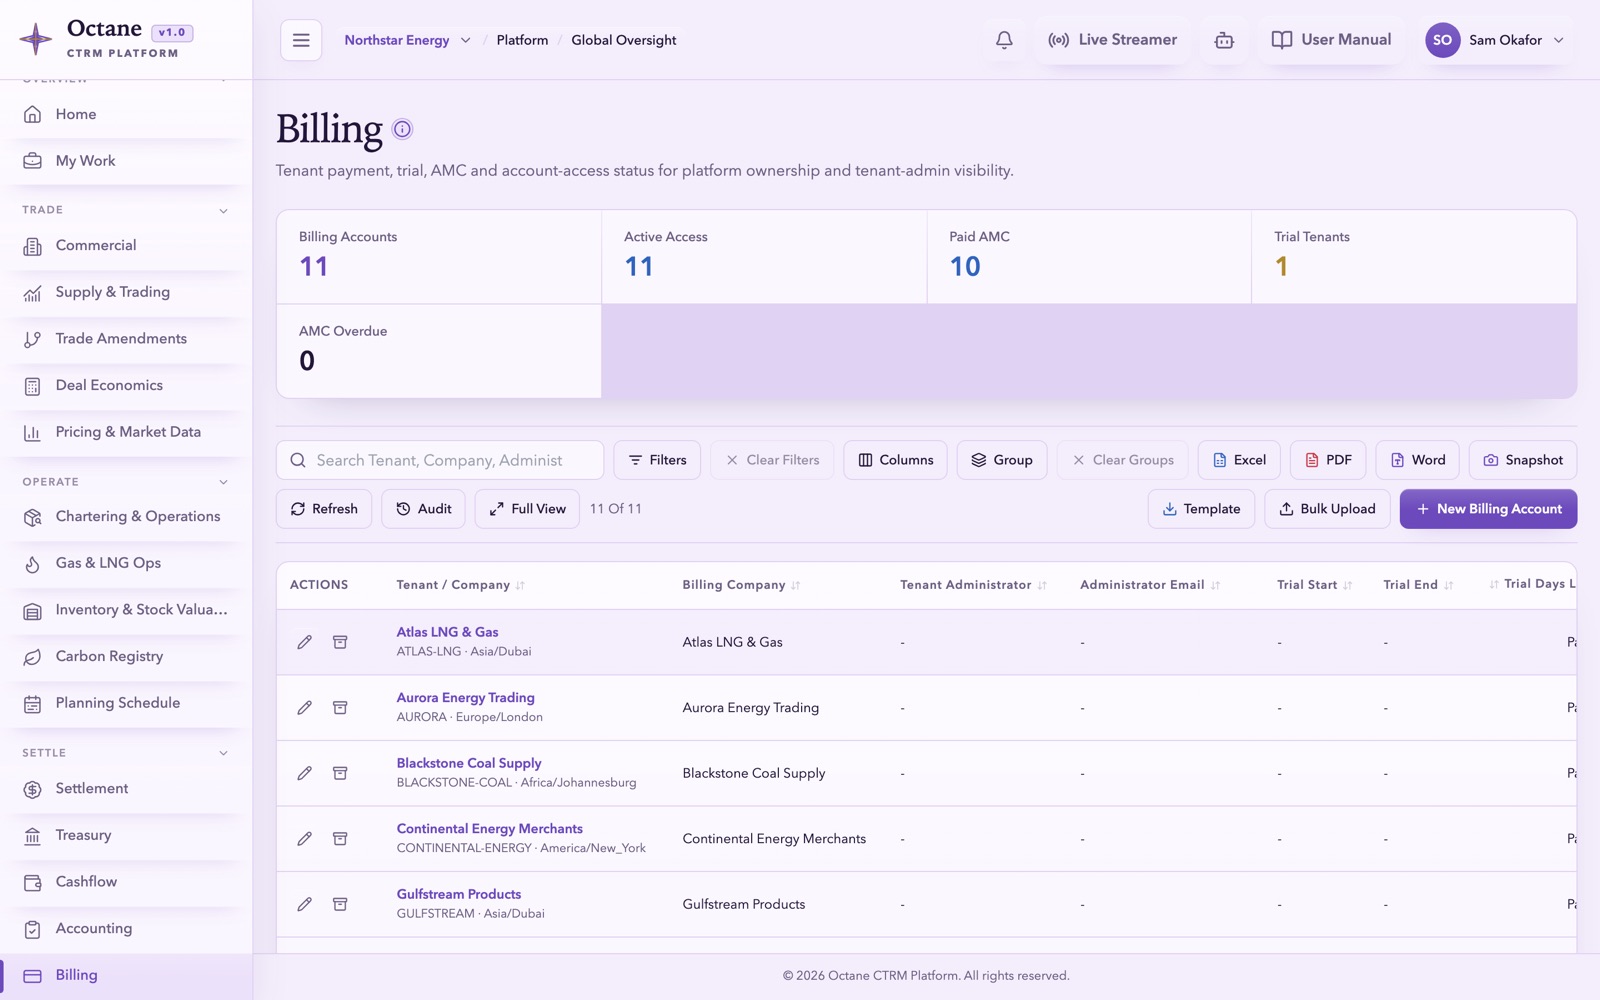1600x1000 pixels.
Task: Toggle the sidebar hamburger menu
Action: 301,40
